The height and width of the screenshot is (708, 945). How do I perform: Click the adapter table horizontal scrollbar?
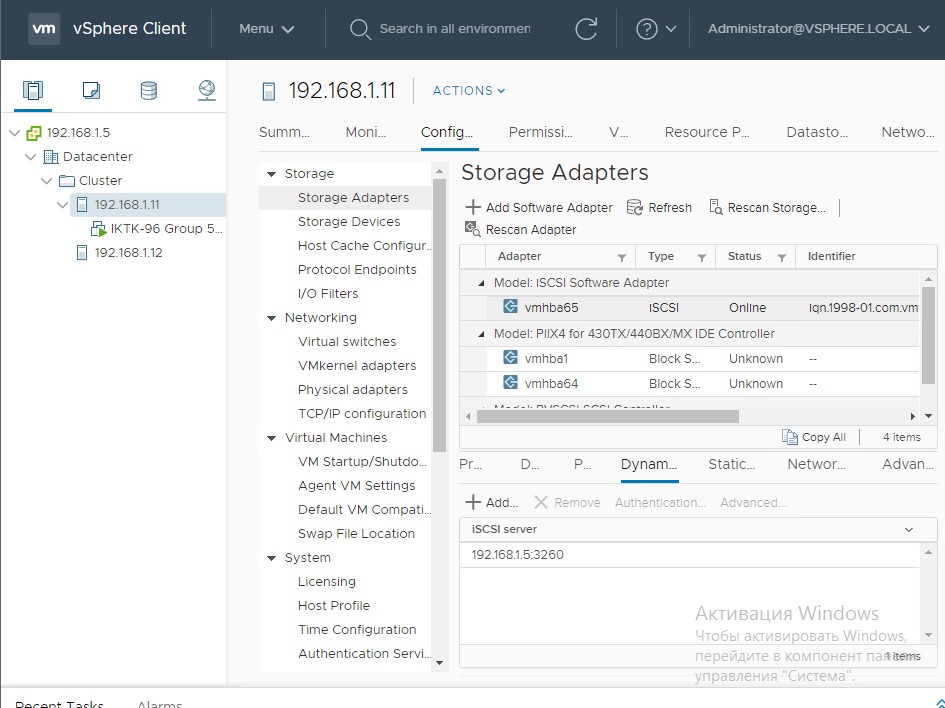click(x=608, y=416)
